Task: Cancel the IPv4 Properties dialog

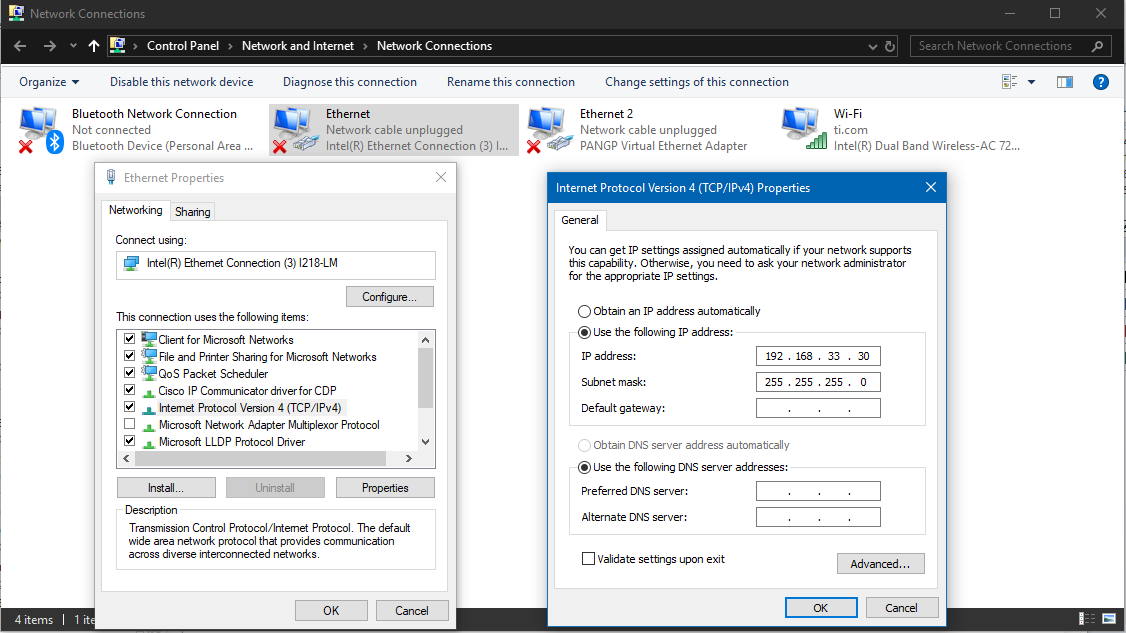Action: 901,608
